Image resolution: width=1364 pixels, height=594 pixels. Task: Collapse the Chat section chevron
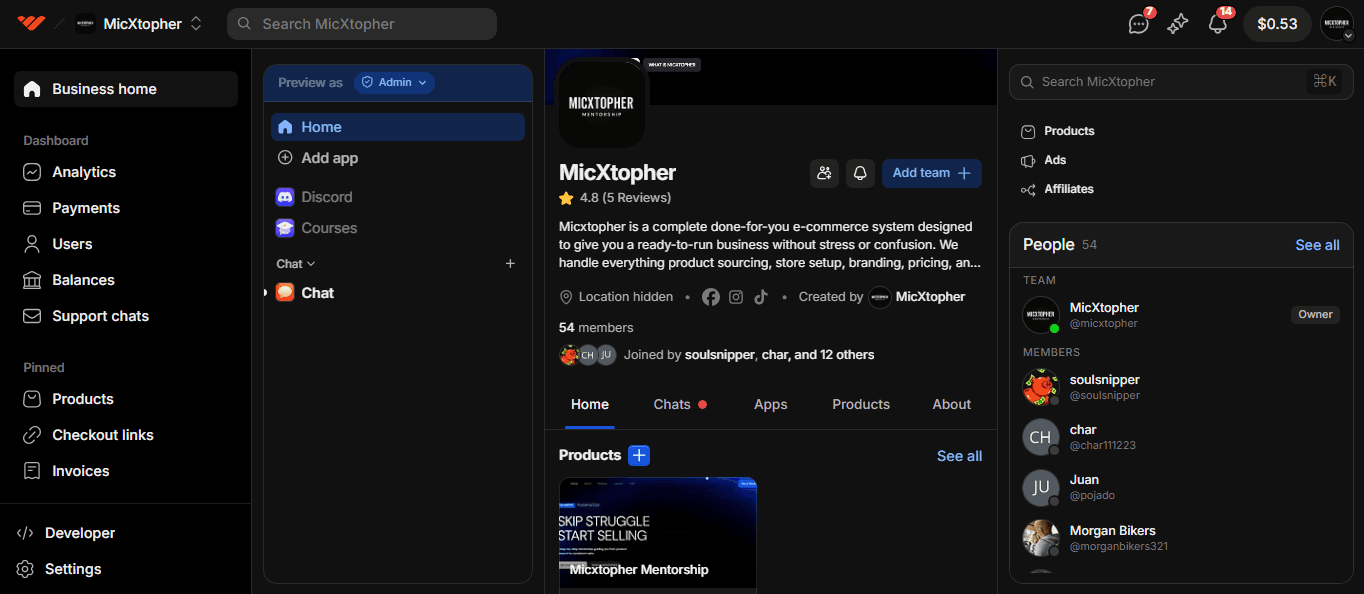point(311,264)
